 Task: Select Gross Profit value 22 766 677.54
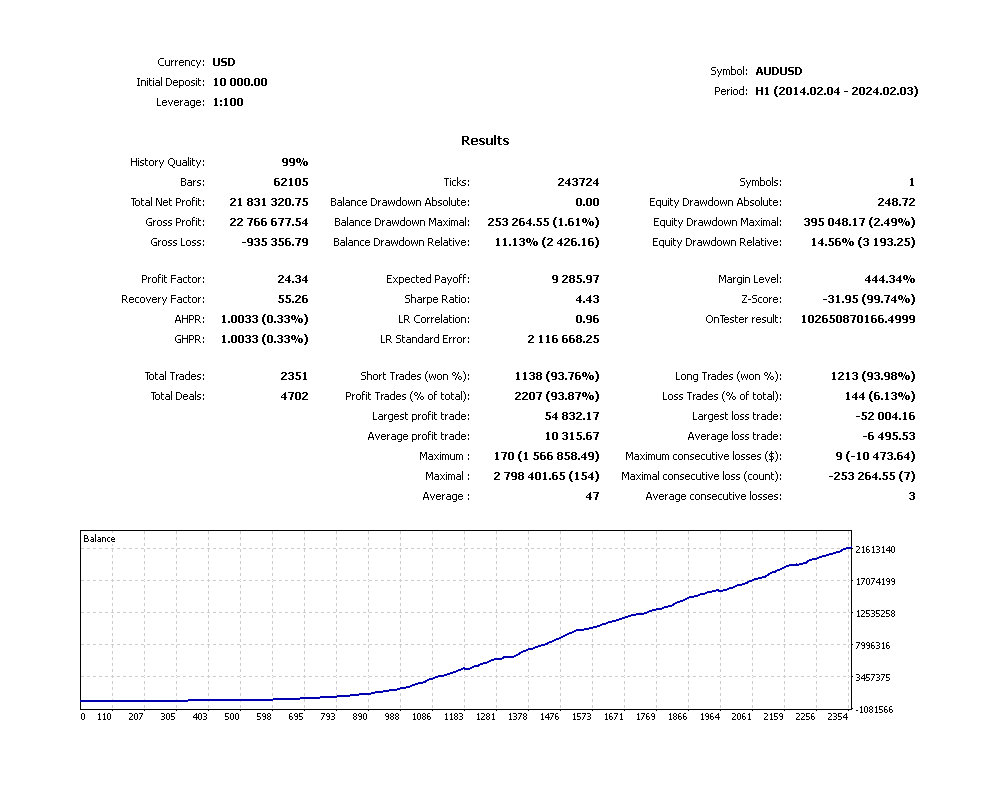coord(268,223)
